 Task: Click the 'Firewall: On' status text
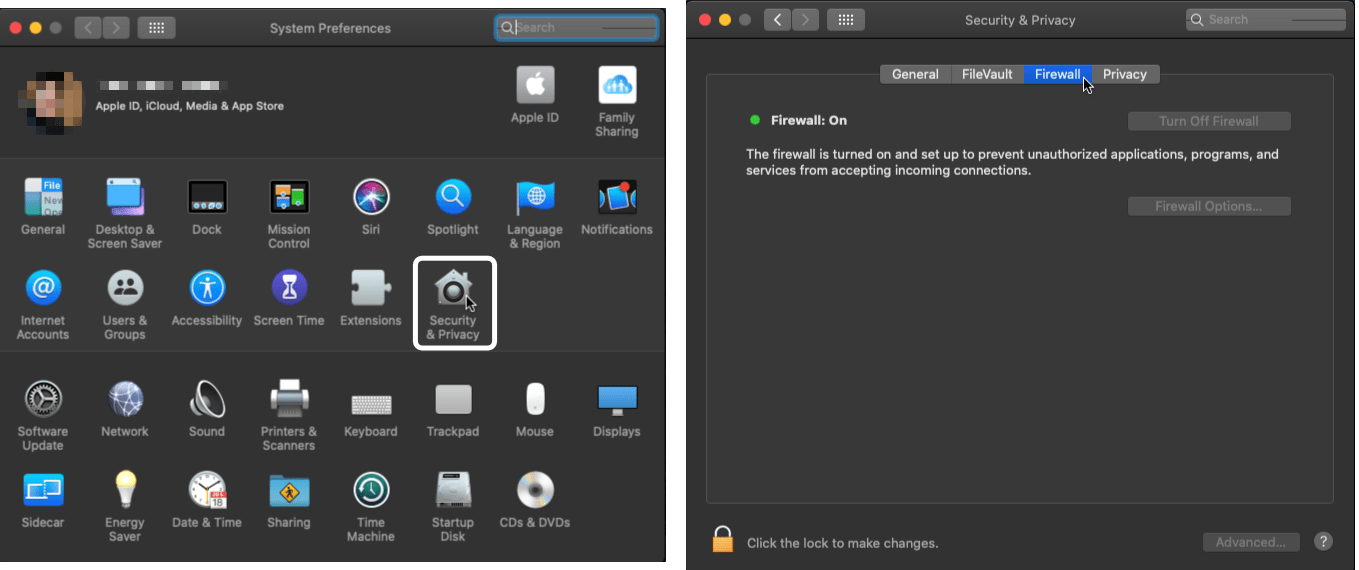809,120
